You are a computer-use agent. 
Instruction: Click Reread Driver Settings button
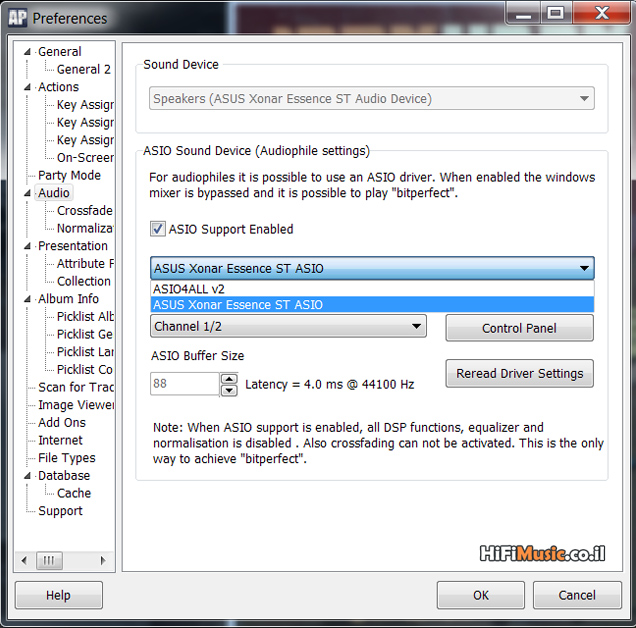519,373
